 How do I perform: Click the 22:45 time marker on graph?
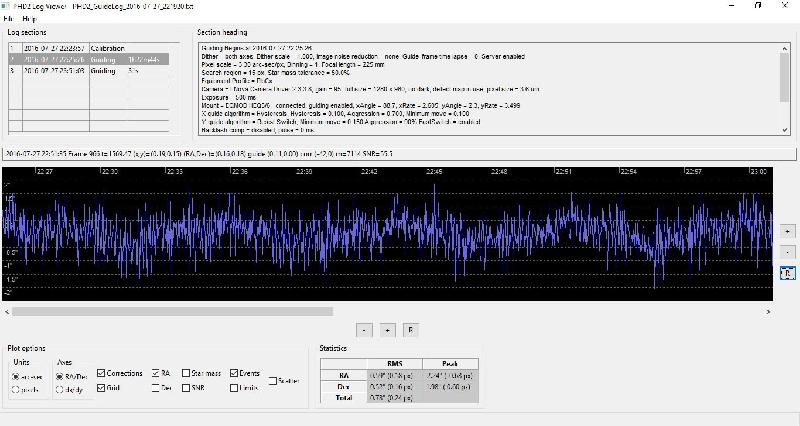pos(435,171)
